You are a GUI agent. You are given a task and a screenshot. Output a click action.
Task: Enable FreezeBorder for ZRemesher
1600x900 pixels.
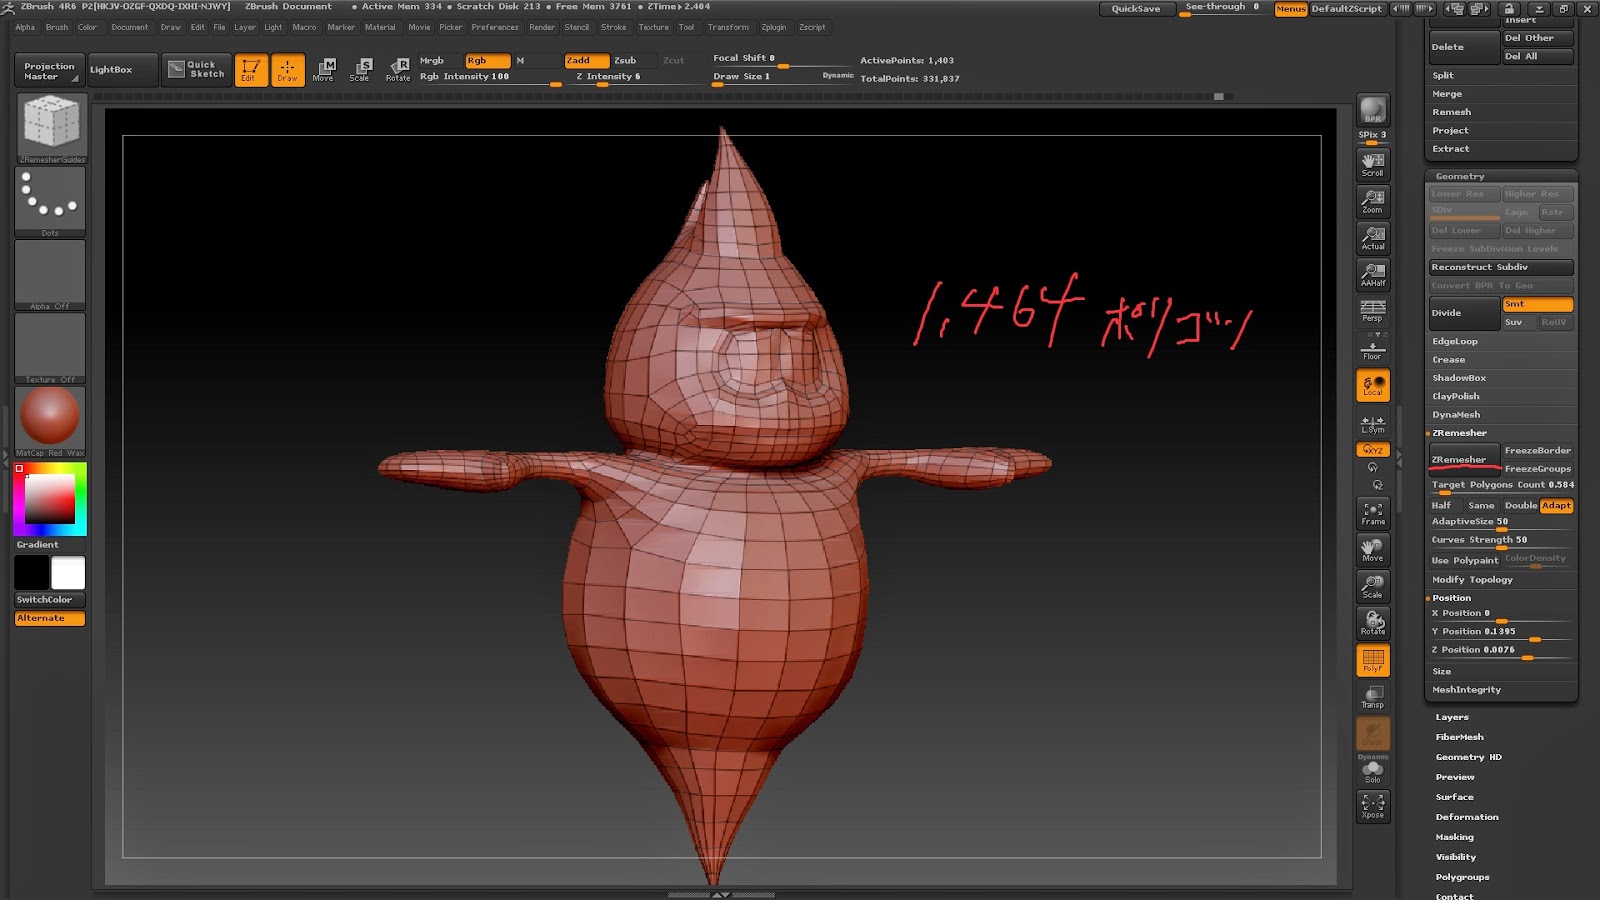click(x=1538, y=451)
